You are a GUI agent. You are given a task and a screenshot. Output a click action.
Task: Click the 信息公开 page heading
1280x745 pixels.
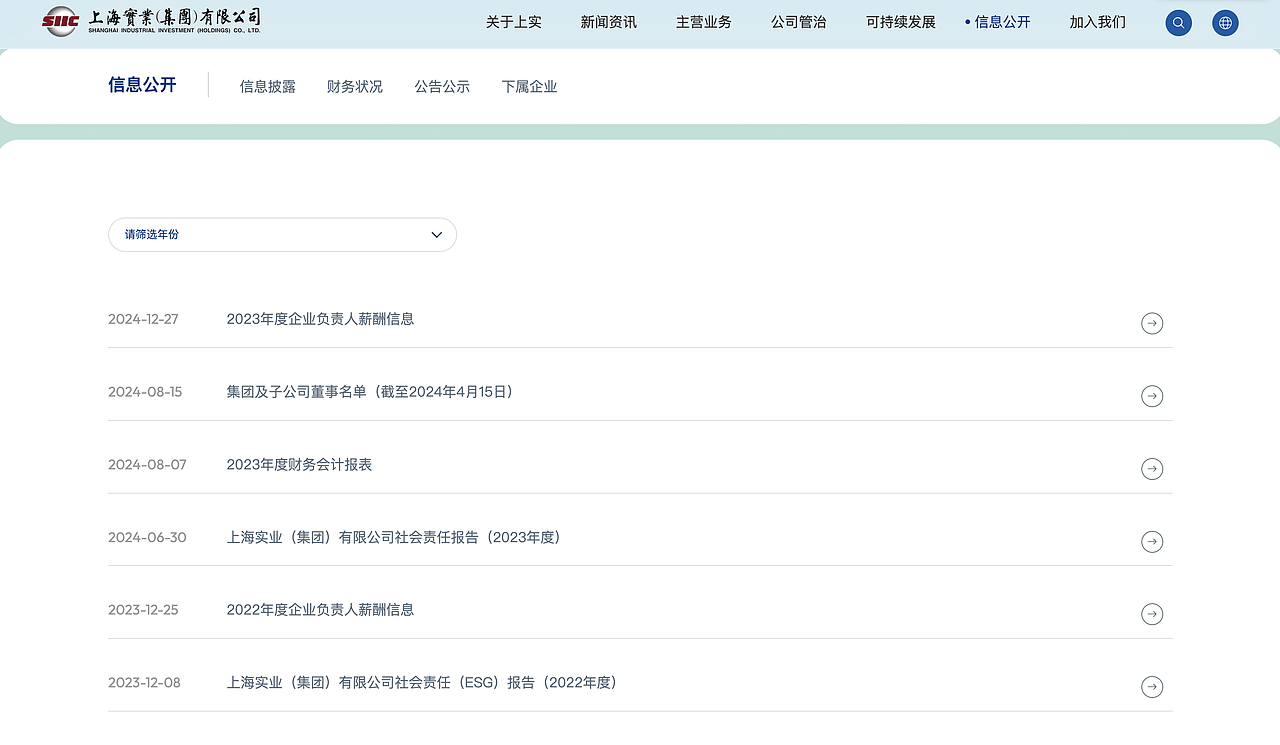(x=142, y=85)
